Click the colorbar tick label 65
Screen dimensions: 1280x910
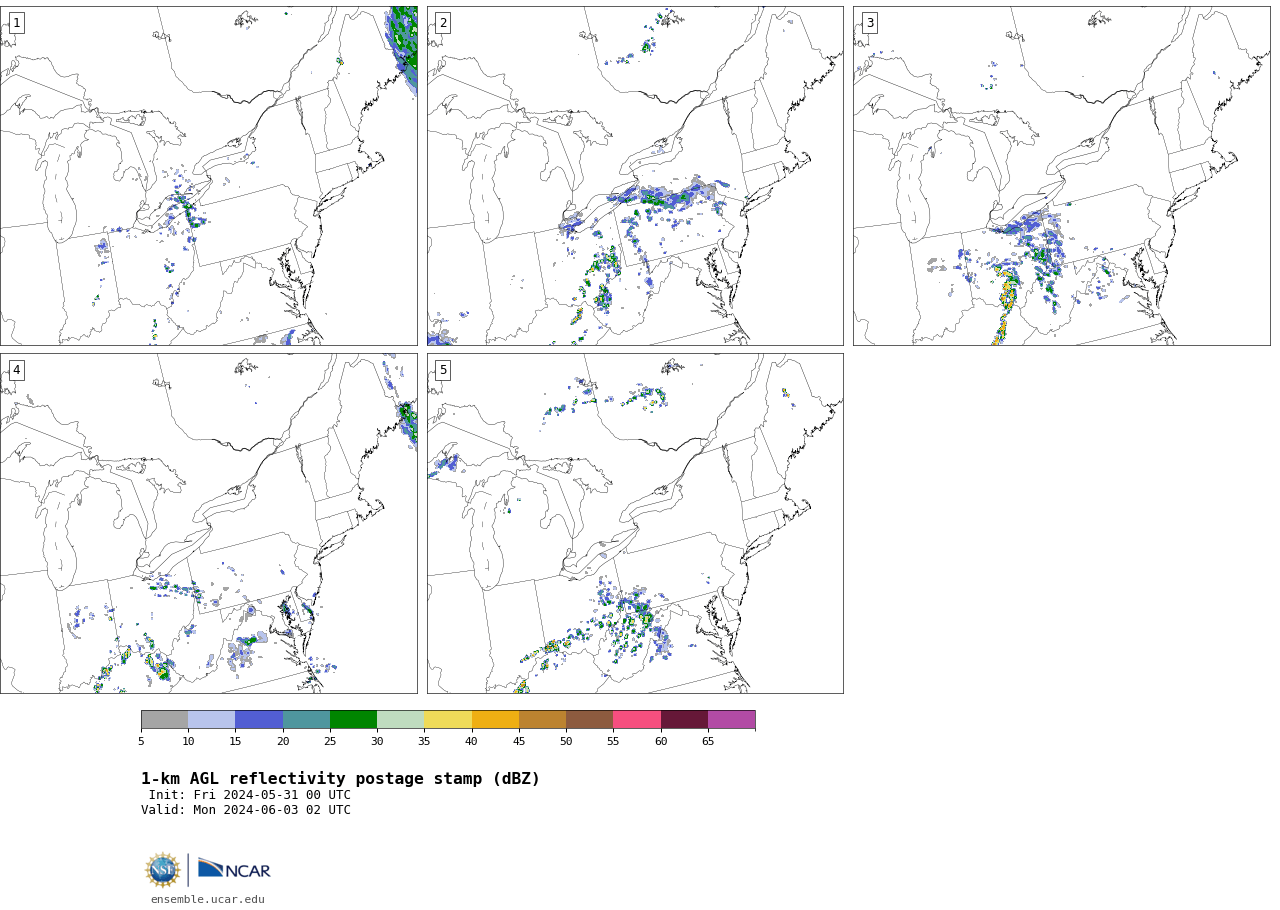708,741
